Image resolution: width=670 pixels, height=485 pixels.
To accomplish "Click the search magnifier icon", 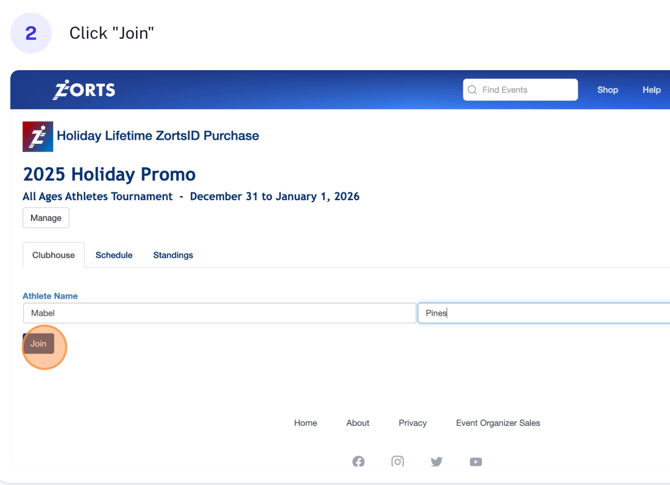I will [472, 90].
